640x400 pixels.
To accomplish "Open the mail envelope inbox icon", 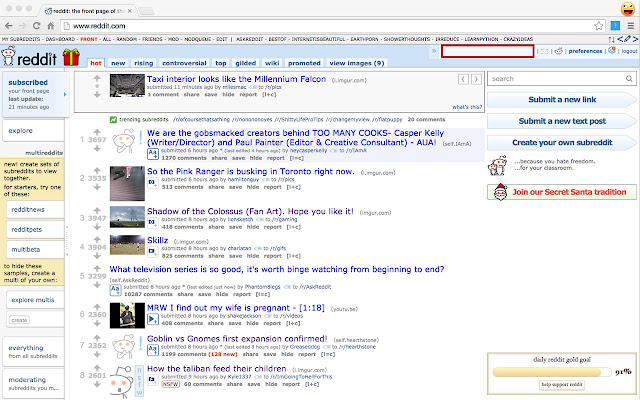I will [544, 51].
